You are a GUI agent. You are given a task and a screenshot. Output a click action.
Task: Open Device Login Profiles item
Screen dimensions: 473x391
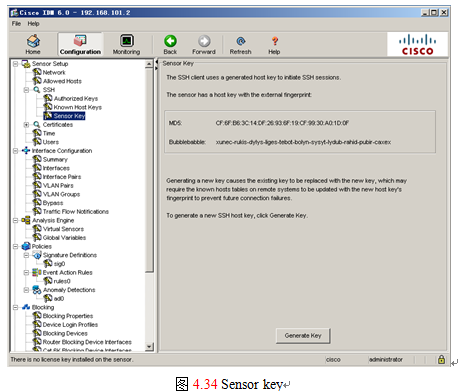point(70,325)
